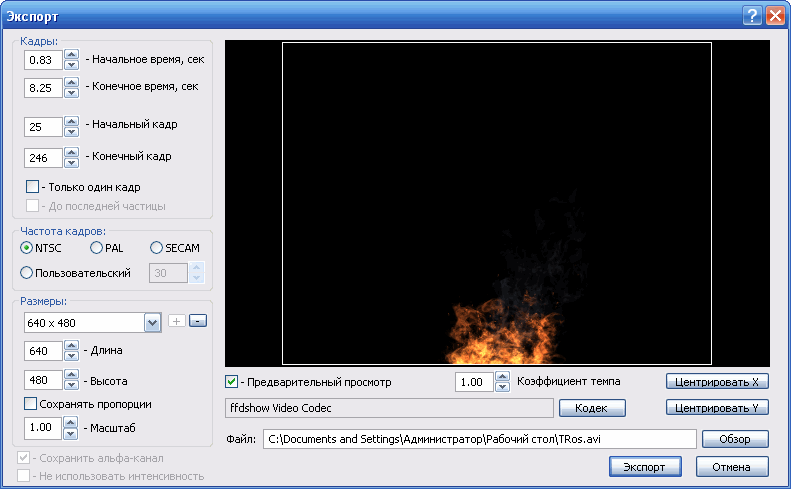The height and width of the screenshot is (489, 791).
Task: Decrease the Высота height value
Action: 72,385
